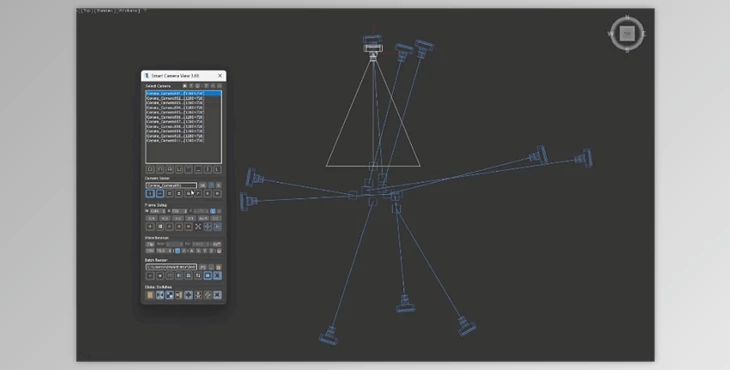730x370 pixels.
Task: Click the Far clipping value field
Action: 200,244
